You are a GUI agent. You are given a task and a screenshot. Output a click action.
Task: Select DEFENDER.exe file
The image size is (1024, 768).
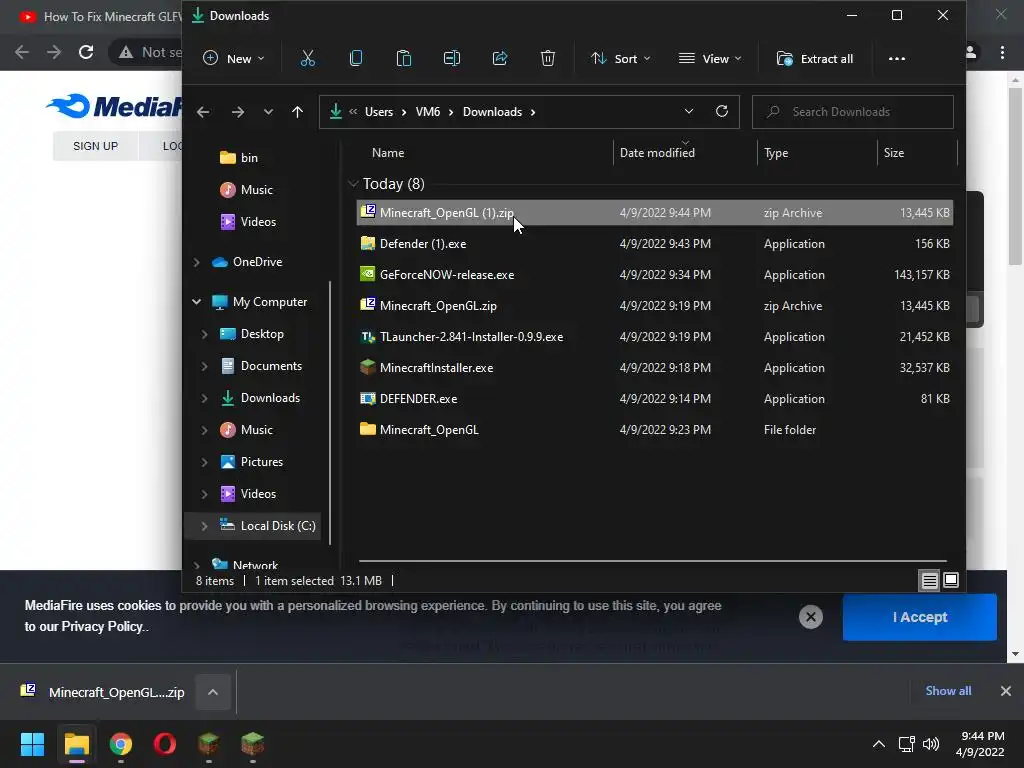(x=654, y=399)
